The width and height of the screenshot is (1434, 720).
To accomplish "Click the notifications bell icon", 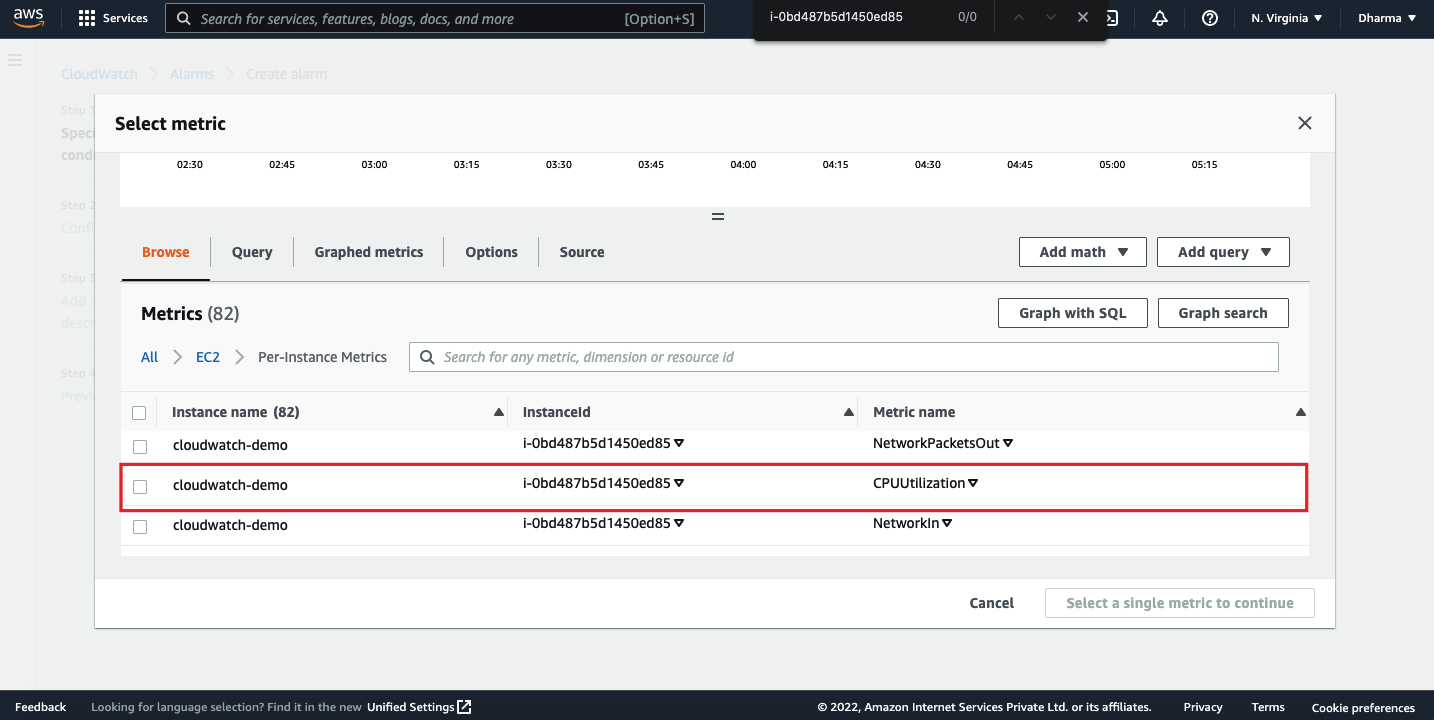I will coord(1160,18).
